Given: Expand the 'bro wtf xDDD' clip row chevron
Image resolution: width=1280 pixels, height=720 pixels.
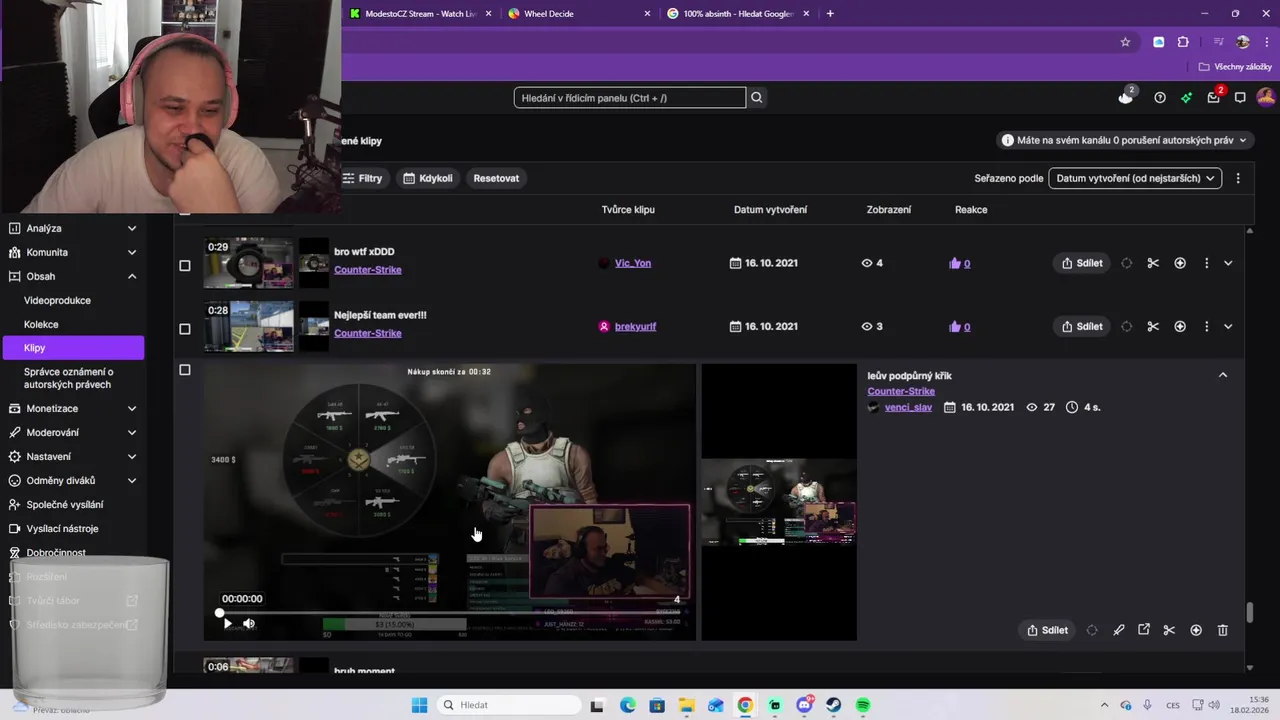Looking at the screenshot, I should pyautogui.click(x=1228, y=263).
